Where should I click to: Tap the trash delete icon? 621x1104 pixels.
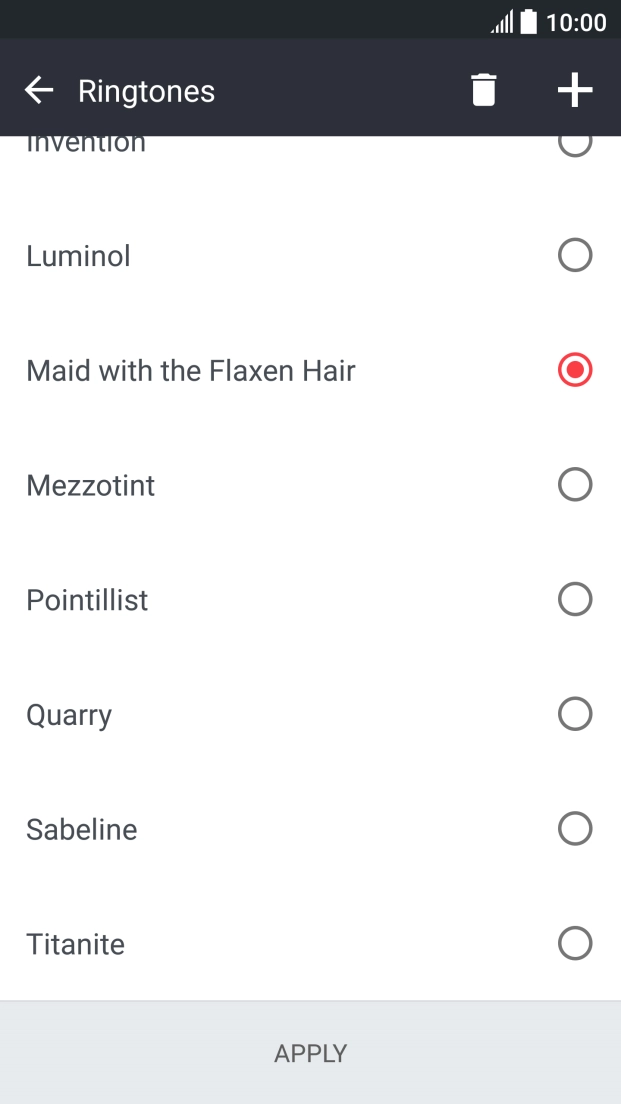483,90
